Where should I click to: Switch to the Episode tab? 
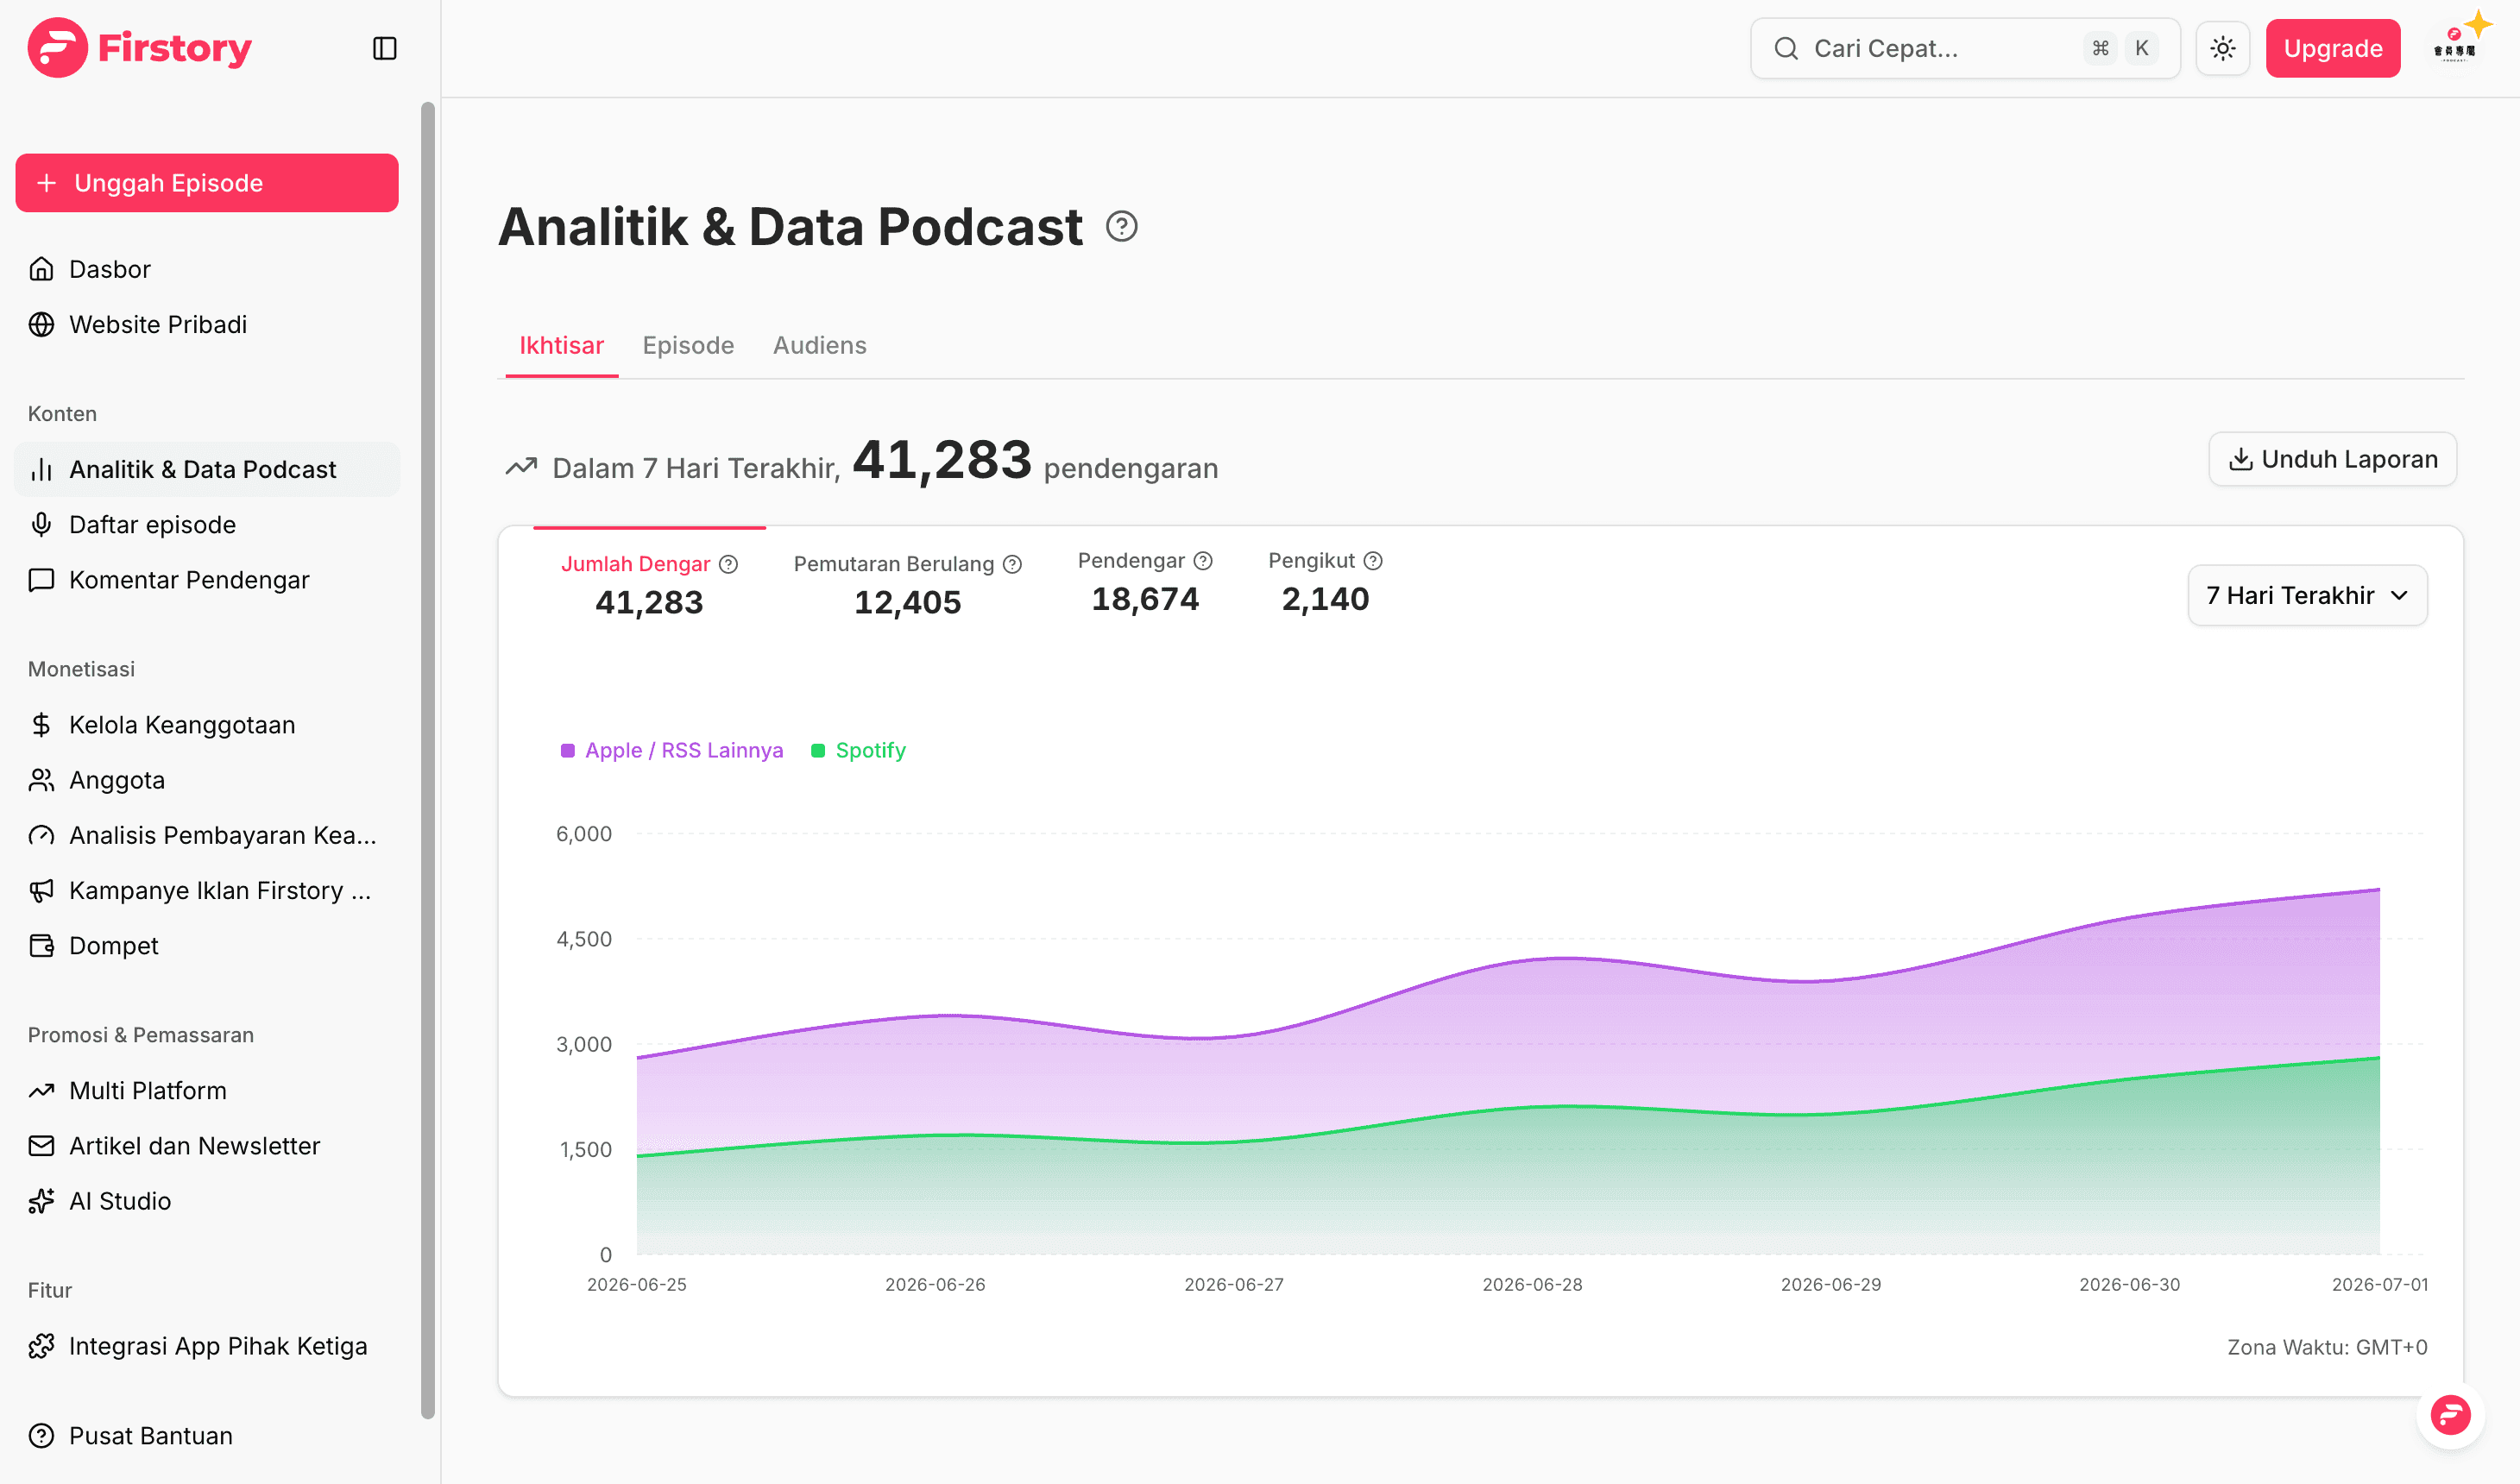688,345
